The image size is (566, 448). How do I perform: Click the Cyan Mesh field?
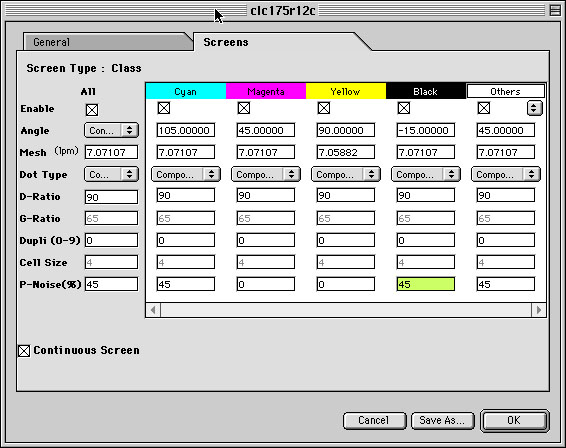186,152
